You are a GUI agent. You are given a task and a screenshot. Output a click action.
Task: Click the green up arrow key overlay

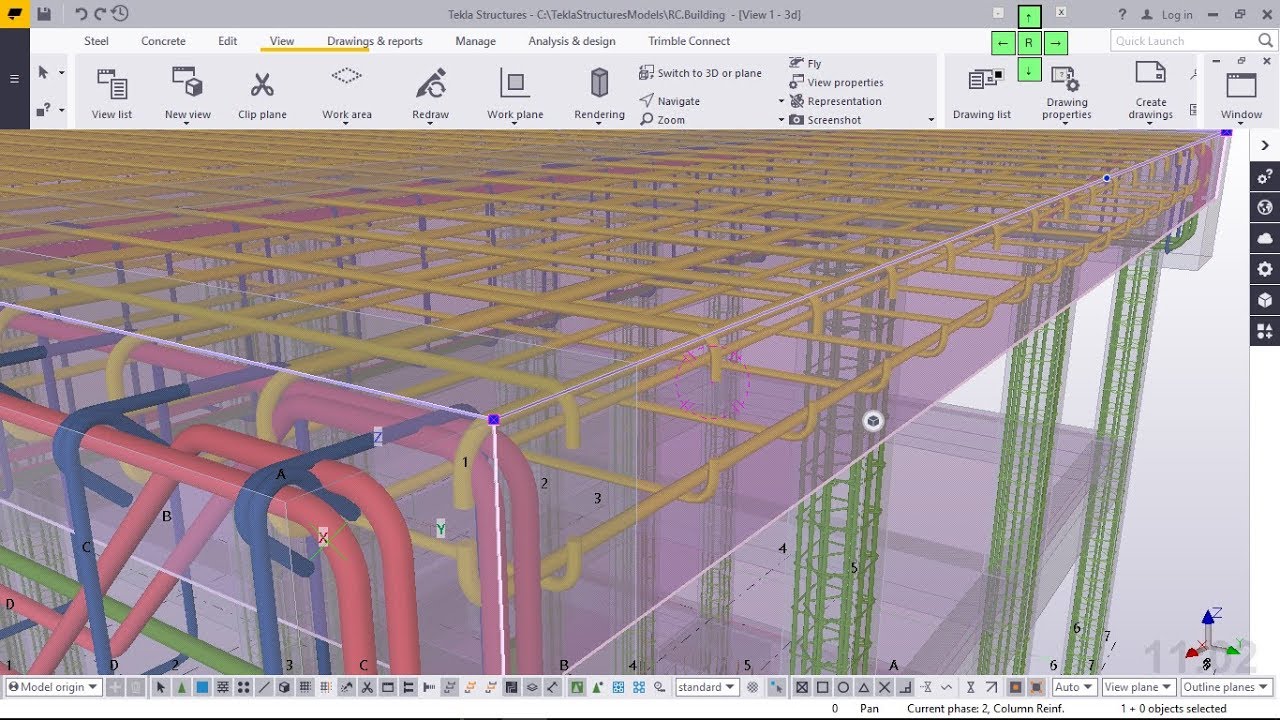tap(1028, 16)
